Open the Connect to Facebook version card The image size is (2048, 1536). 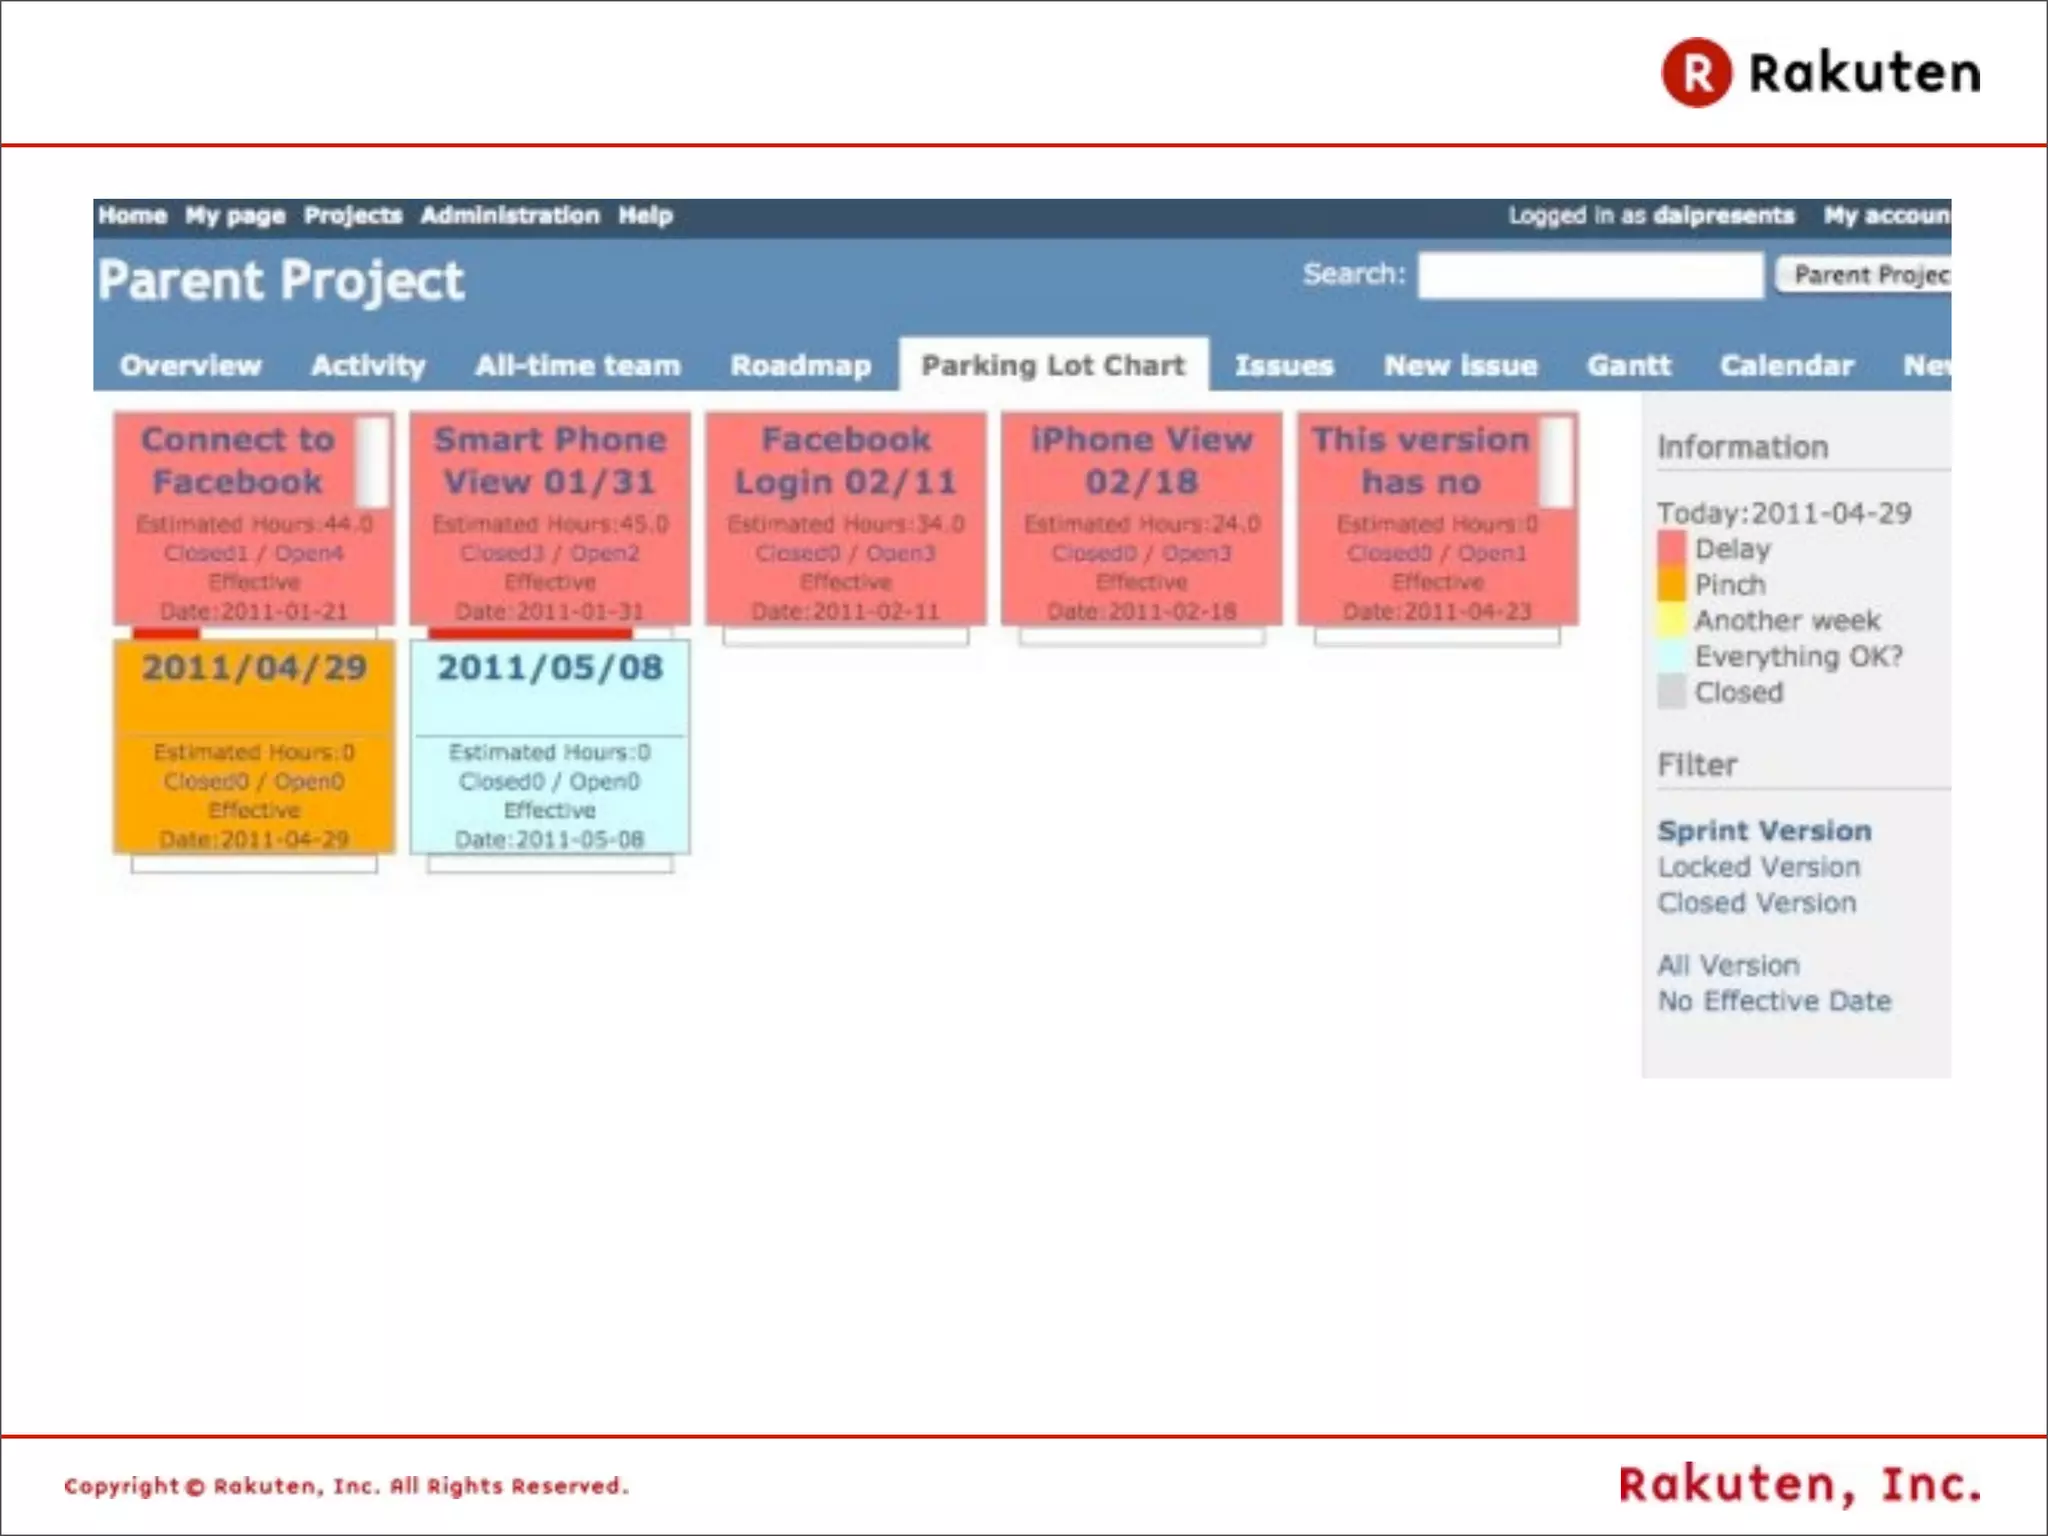coord(238,461)
